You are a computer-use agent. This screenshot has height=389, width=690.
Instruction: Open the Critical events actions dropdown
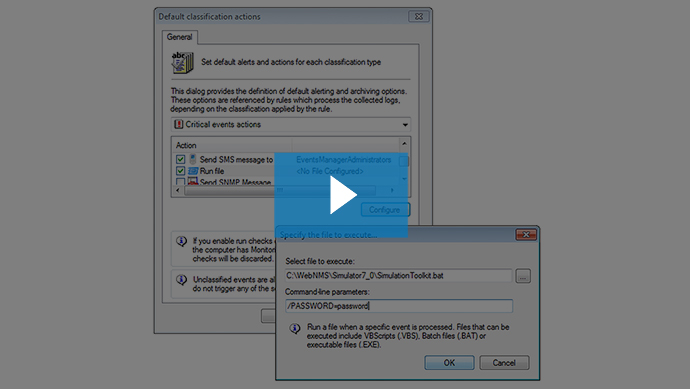coord(291,125)
